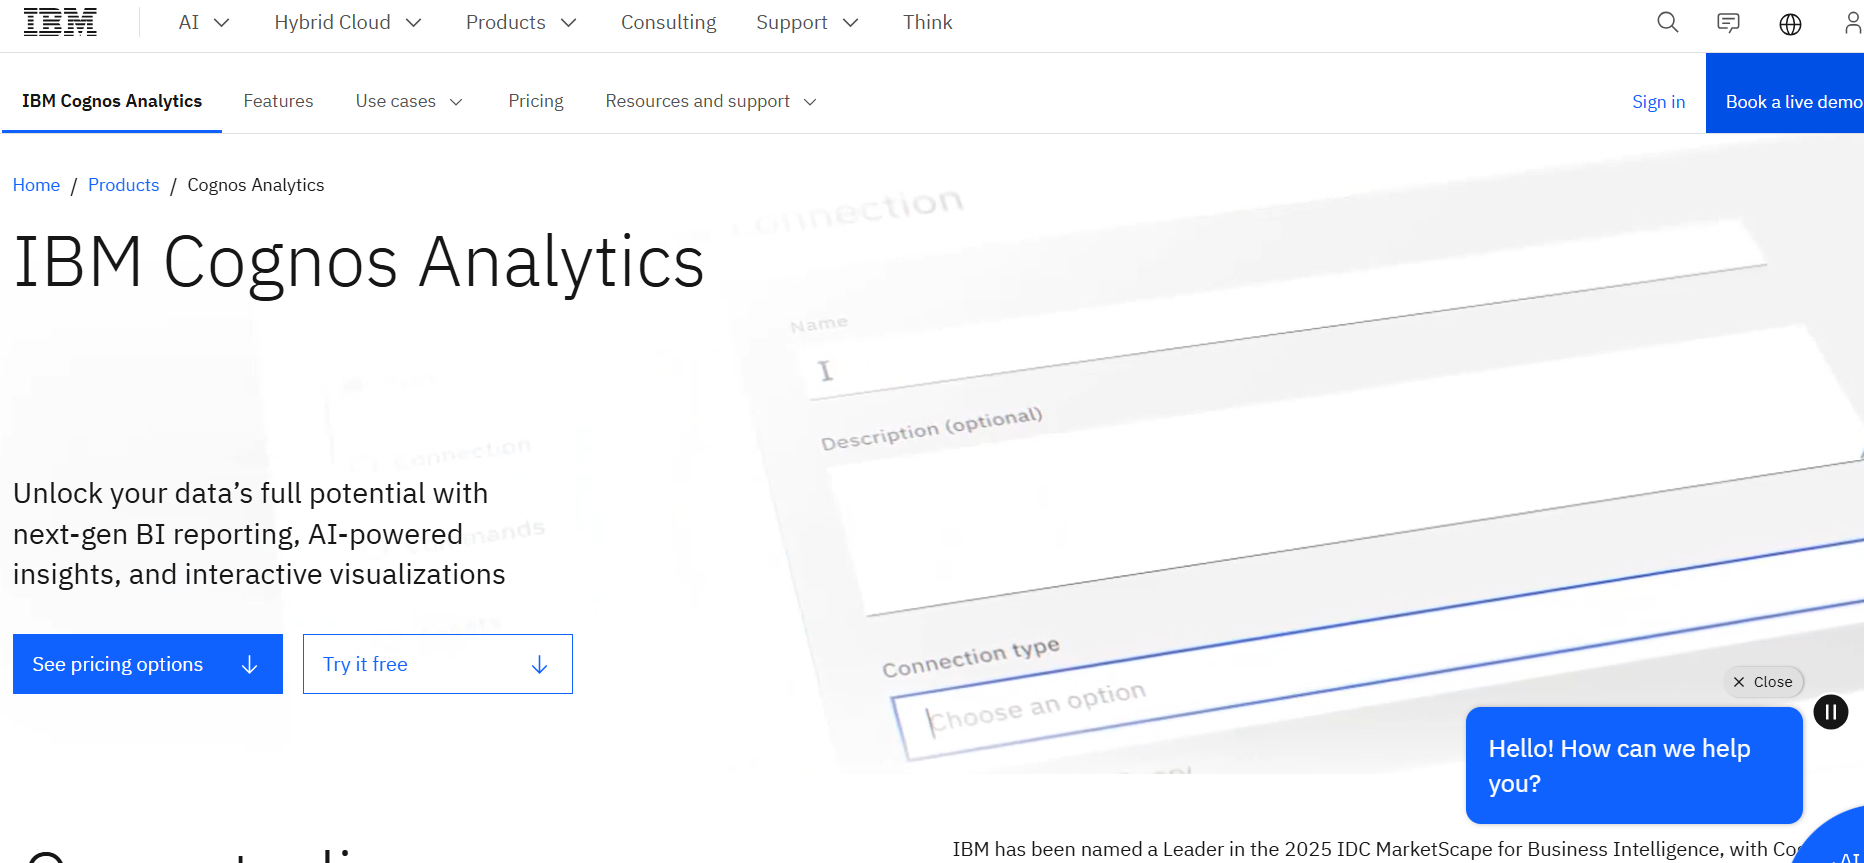Click the IBM logo

tap(60, 22)
